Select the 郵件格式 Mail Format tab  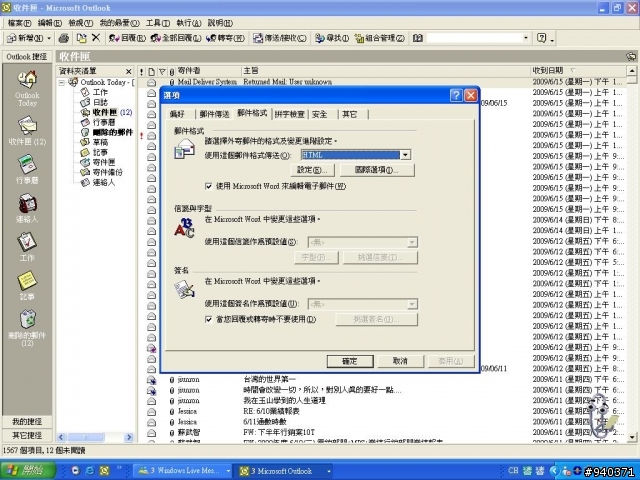click(252, 113)
